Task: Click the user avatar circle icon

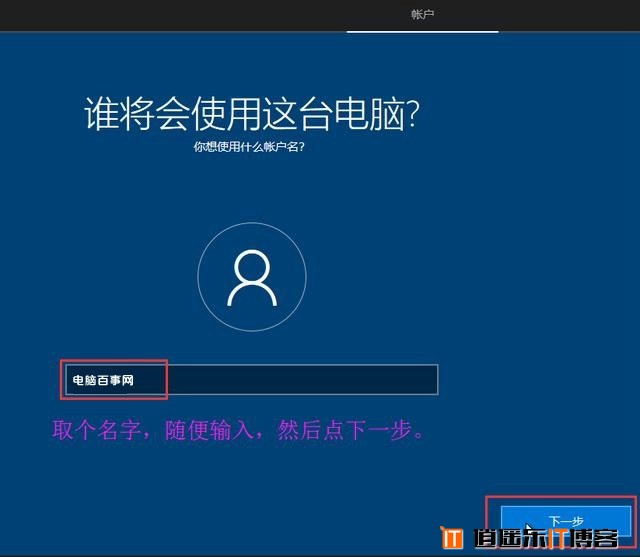Action: click(252, 276)
